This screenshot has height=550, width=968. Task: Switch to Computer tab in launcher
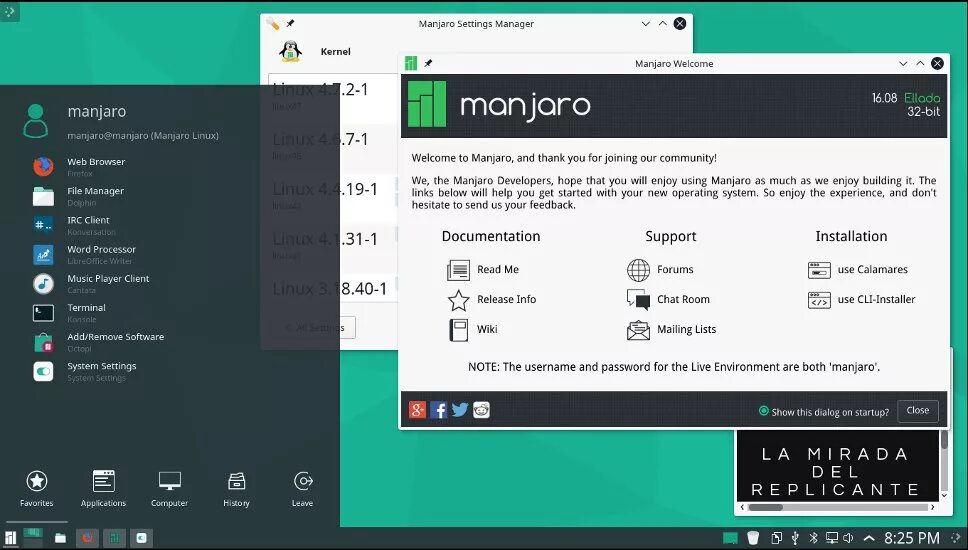pos(169,488)
